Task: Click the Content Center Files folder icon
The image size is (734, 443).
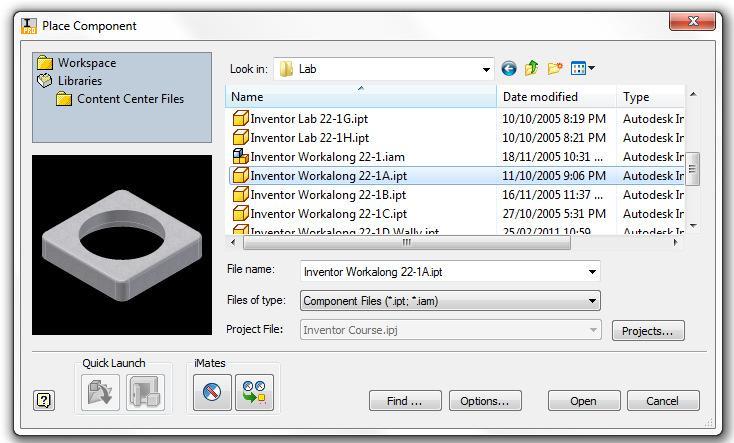Action: coord(64,99)
